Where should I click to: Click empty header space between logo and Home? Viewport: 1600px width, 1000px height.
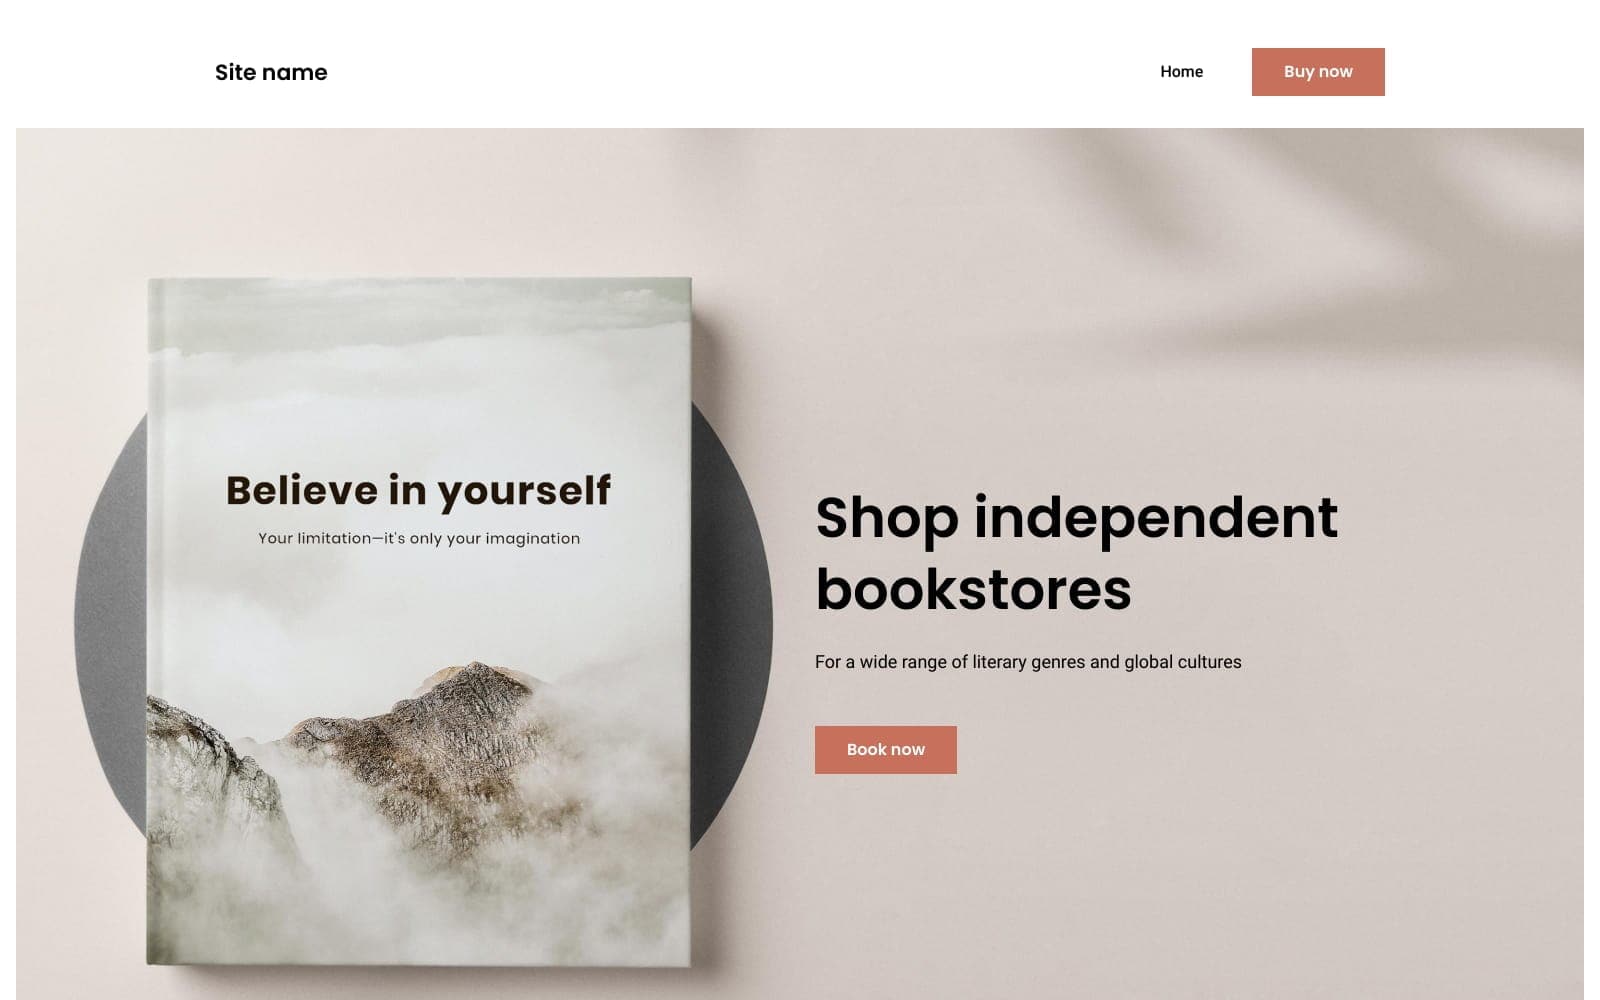[x=740, y=72]
